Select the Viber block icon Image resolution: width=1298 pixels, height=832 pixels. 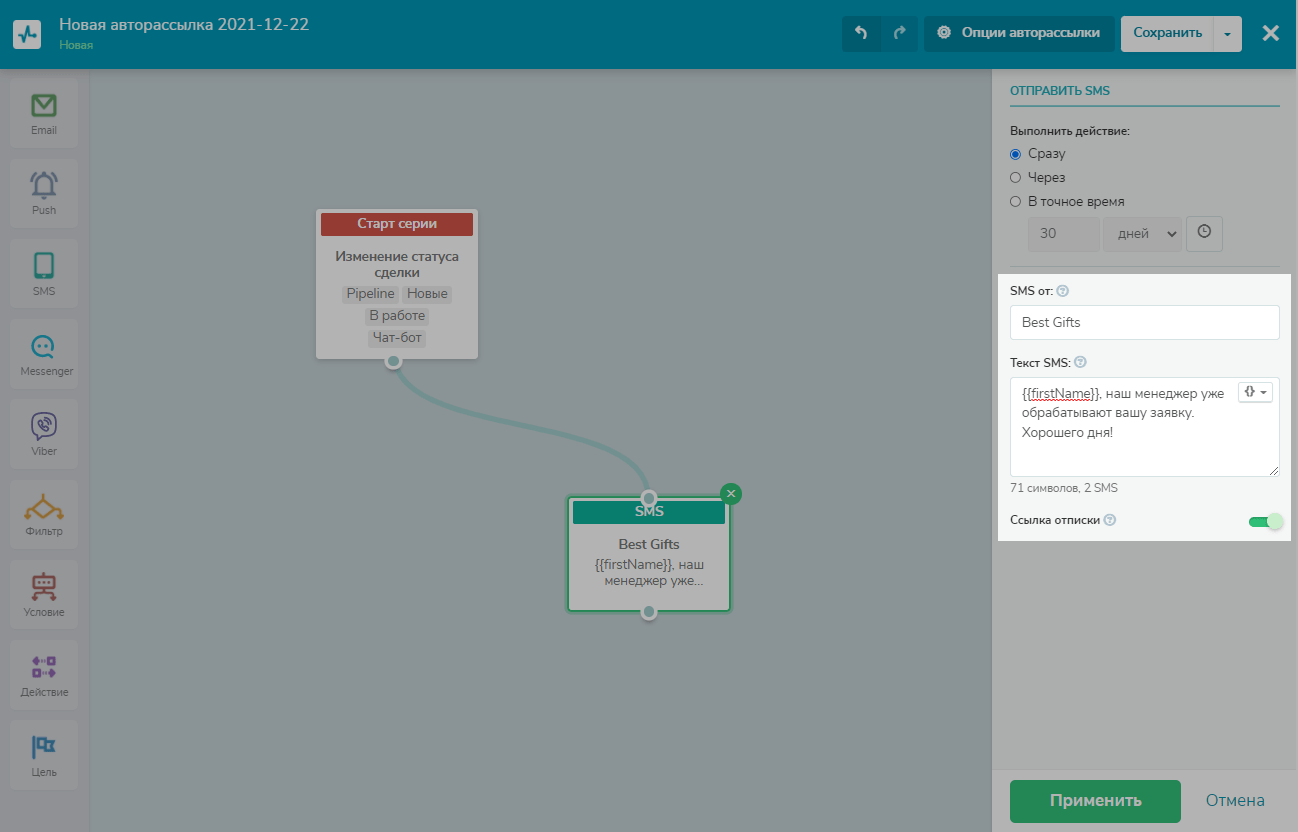click(x=43, y=428)
